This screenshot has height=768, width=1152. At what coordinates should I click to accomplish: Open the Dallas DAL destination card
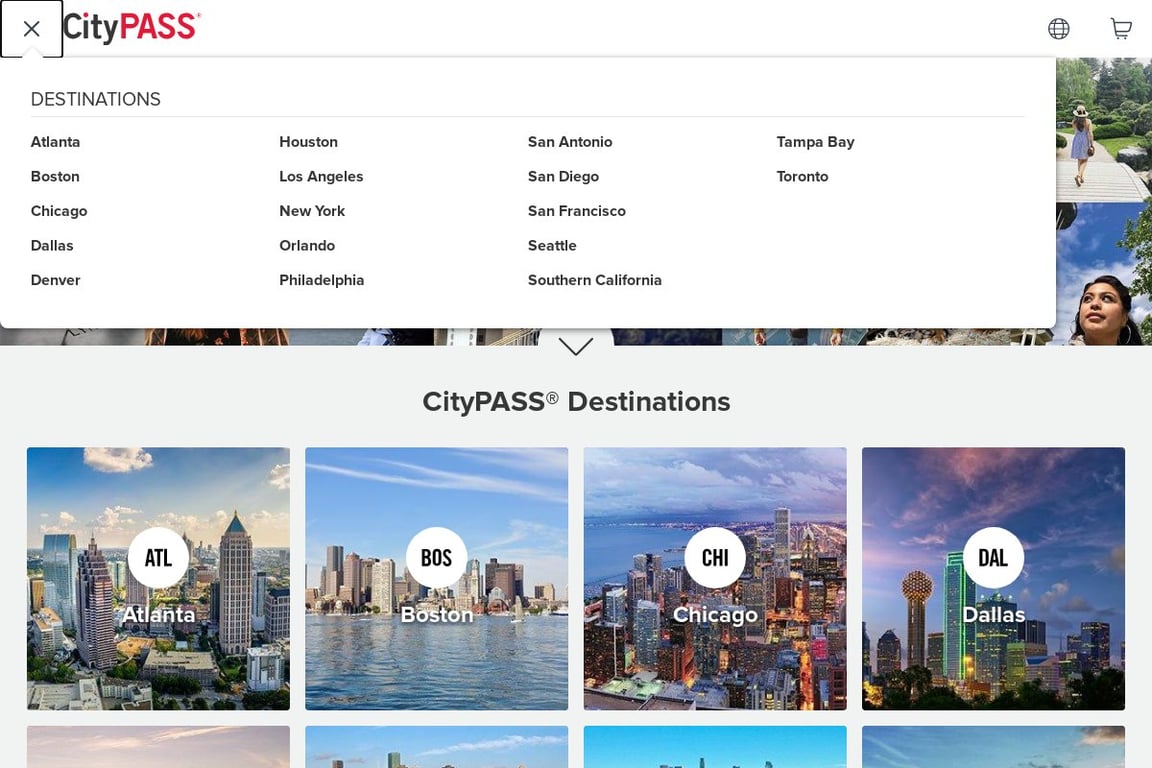point(993,578)
